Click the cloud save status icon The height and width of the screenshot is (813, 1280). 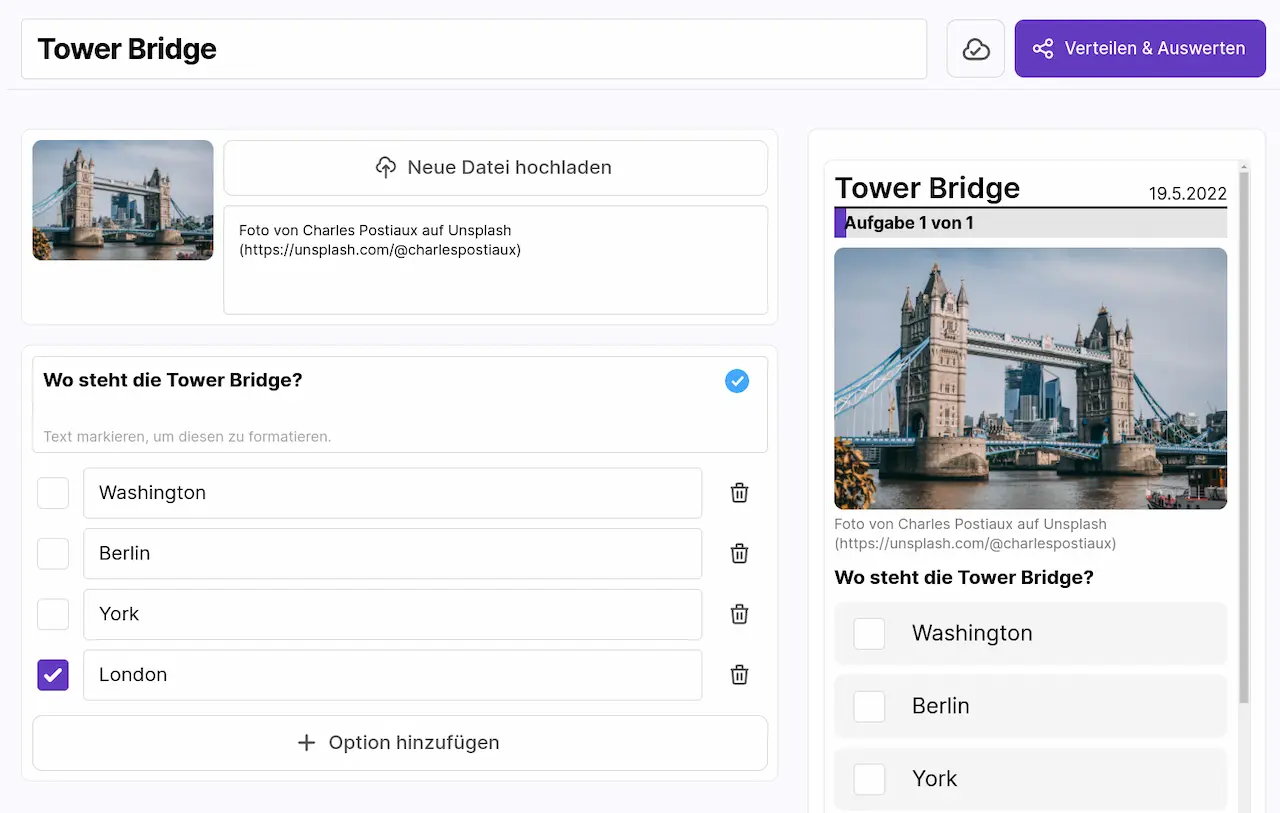tap(976, 49)
